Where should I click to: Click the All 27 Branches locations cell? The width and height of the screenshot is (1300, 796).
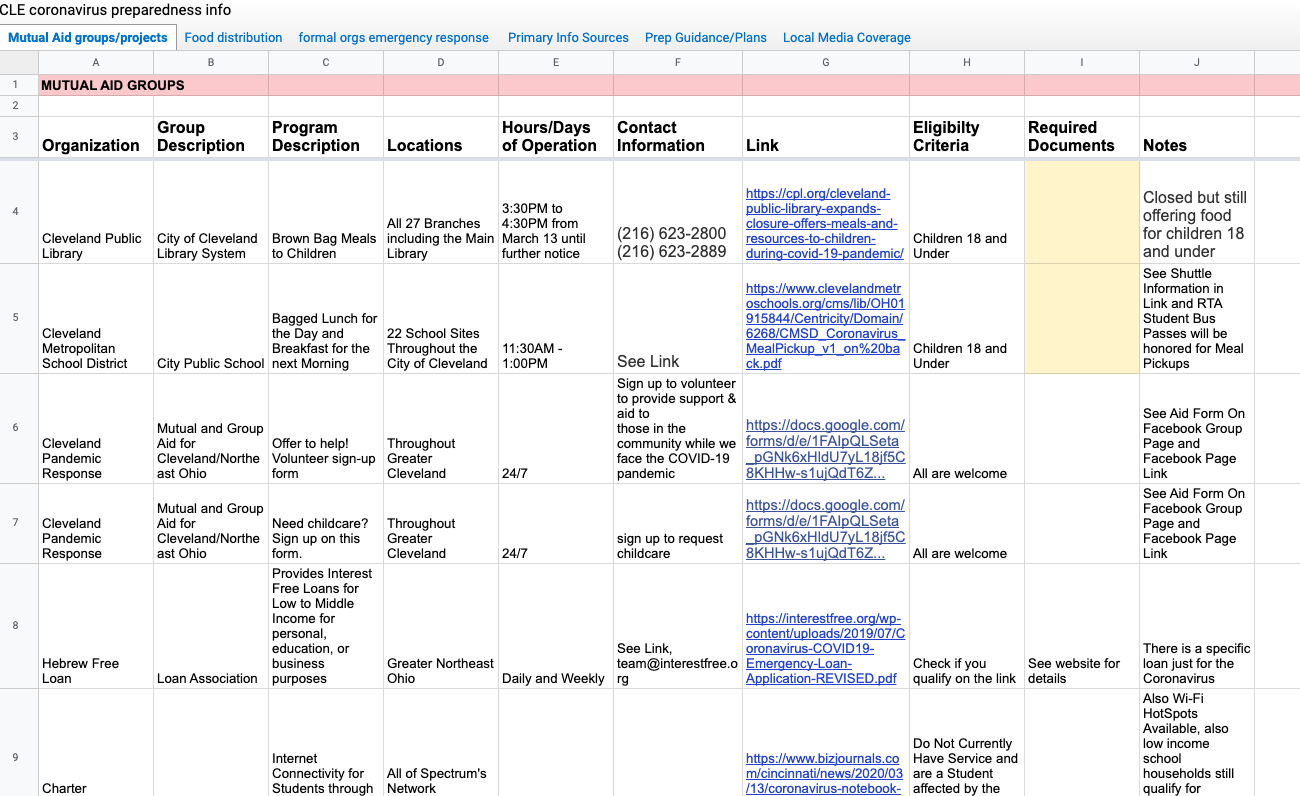pyautogui.click(x=441, y=212)
